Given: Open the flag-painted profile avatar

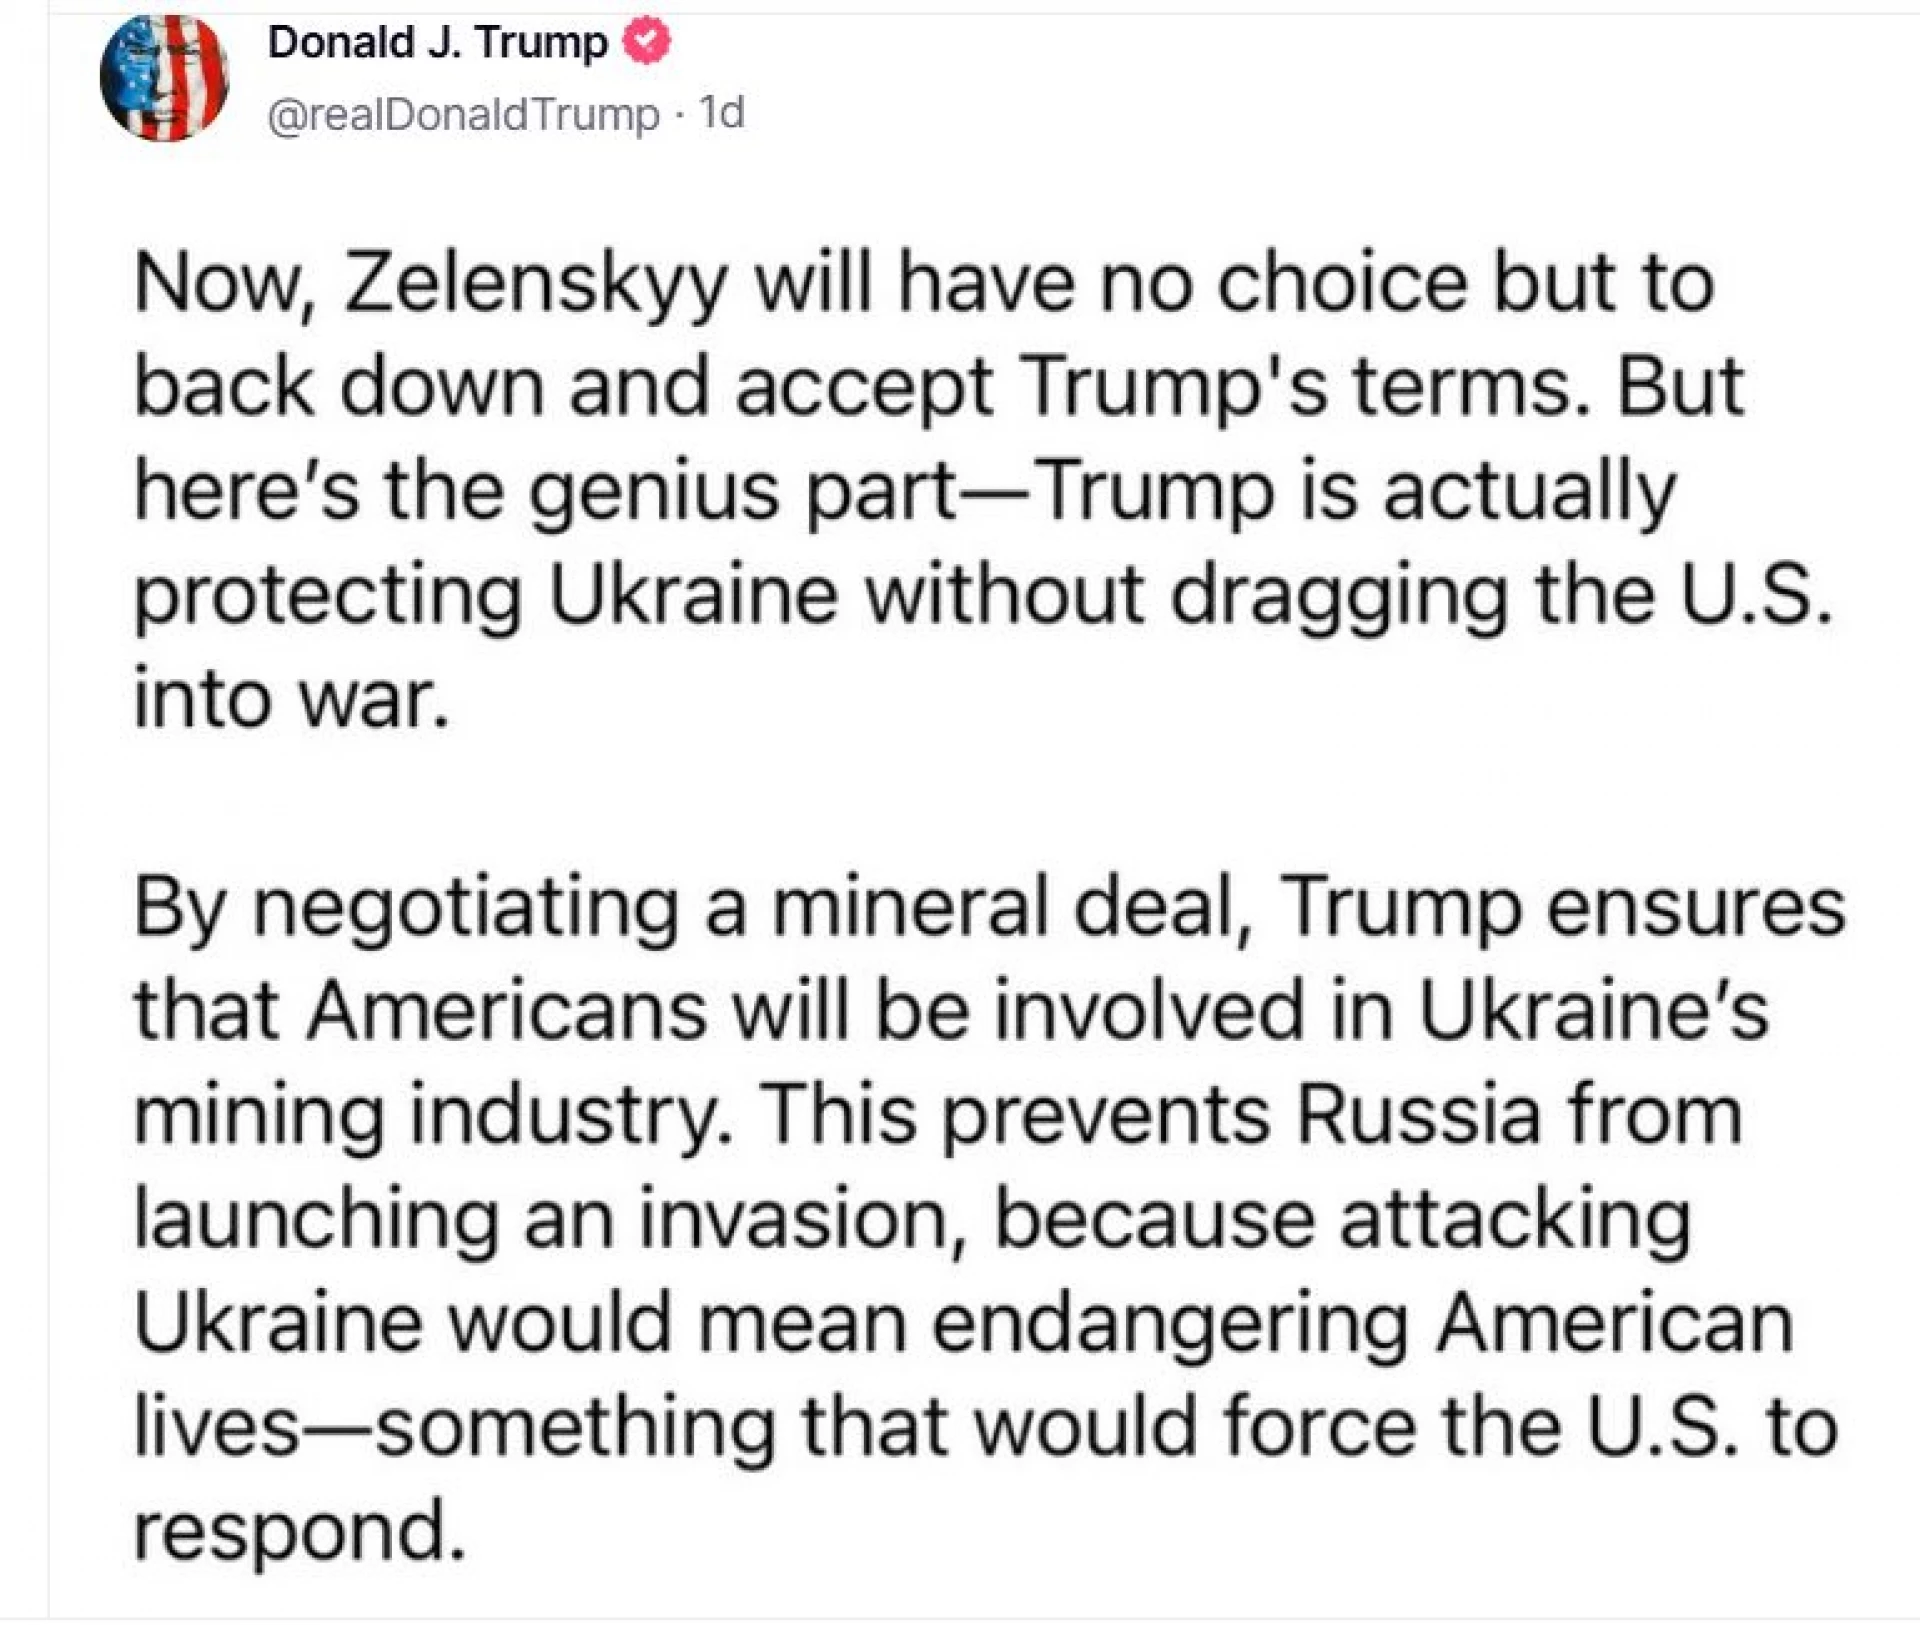Looking at the screenshot, I should pos(164,77).
